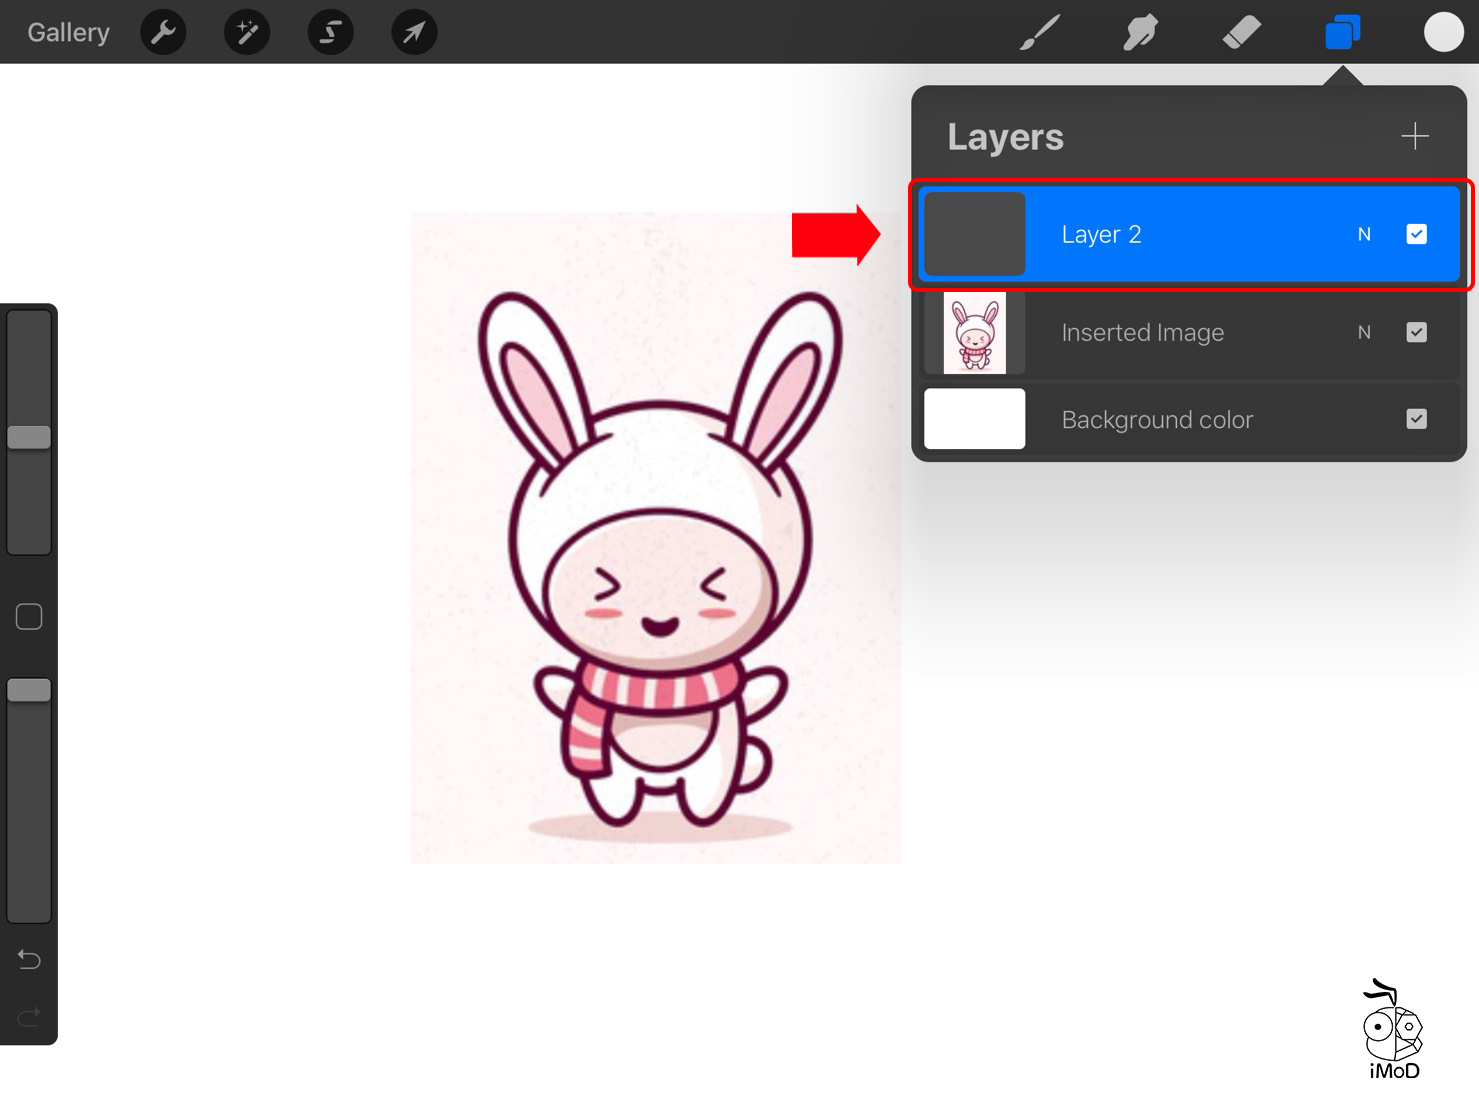Select the Smudge tool
The image size is (1479, 1109).
pos(1140,33)
